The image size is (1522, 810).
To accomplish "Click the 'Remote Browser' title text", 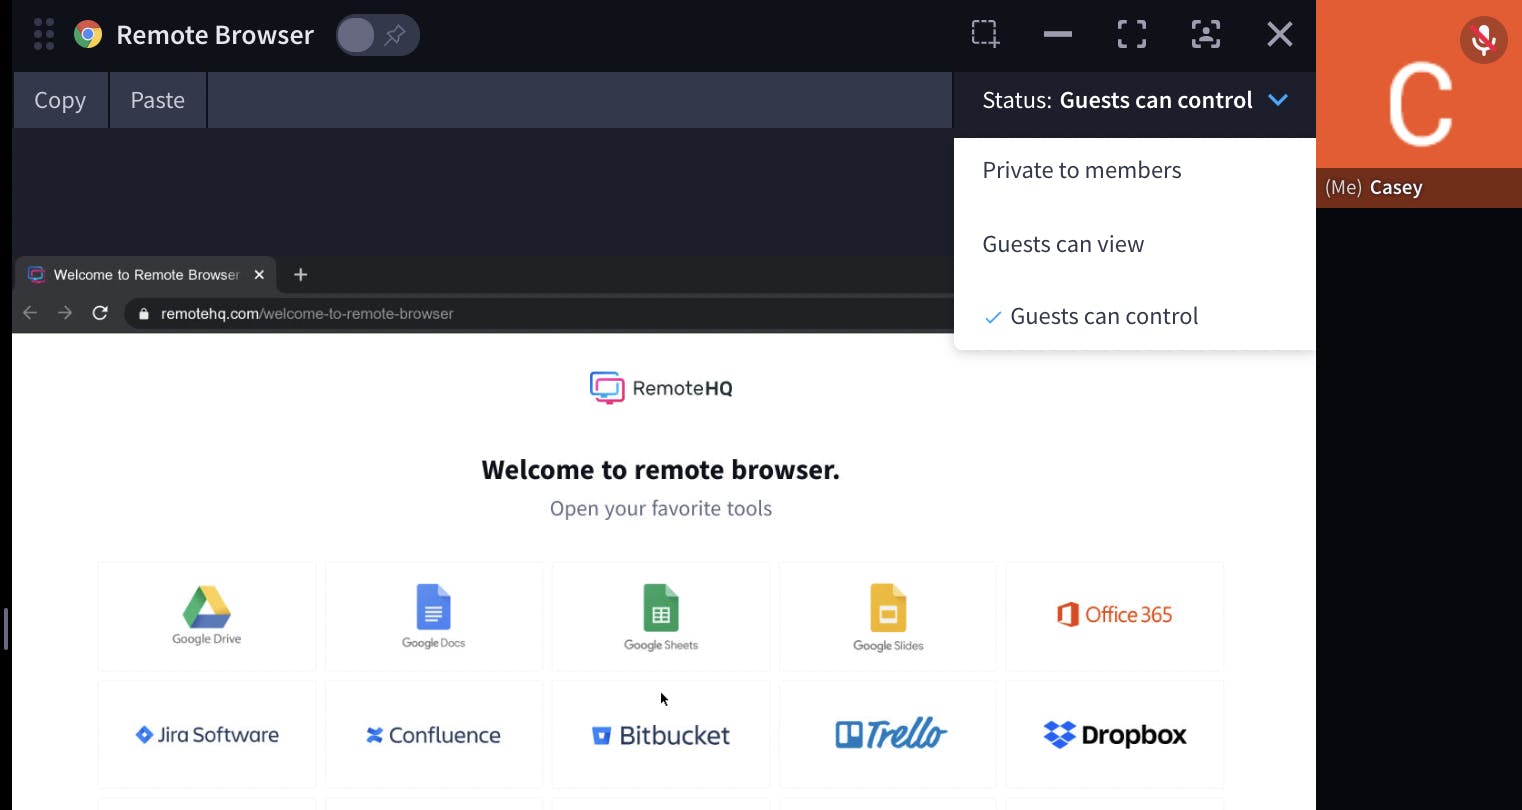I will click(215, 35).
